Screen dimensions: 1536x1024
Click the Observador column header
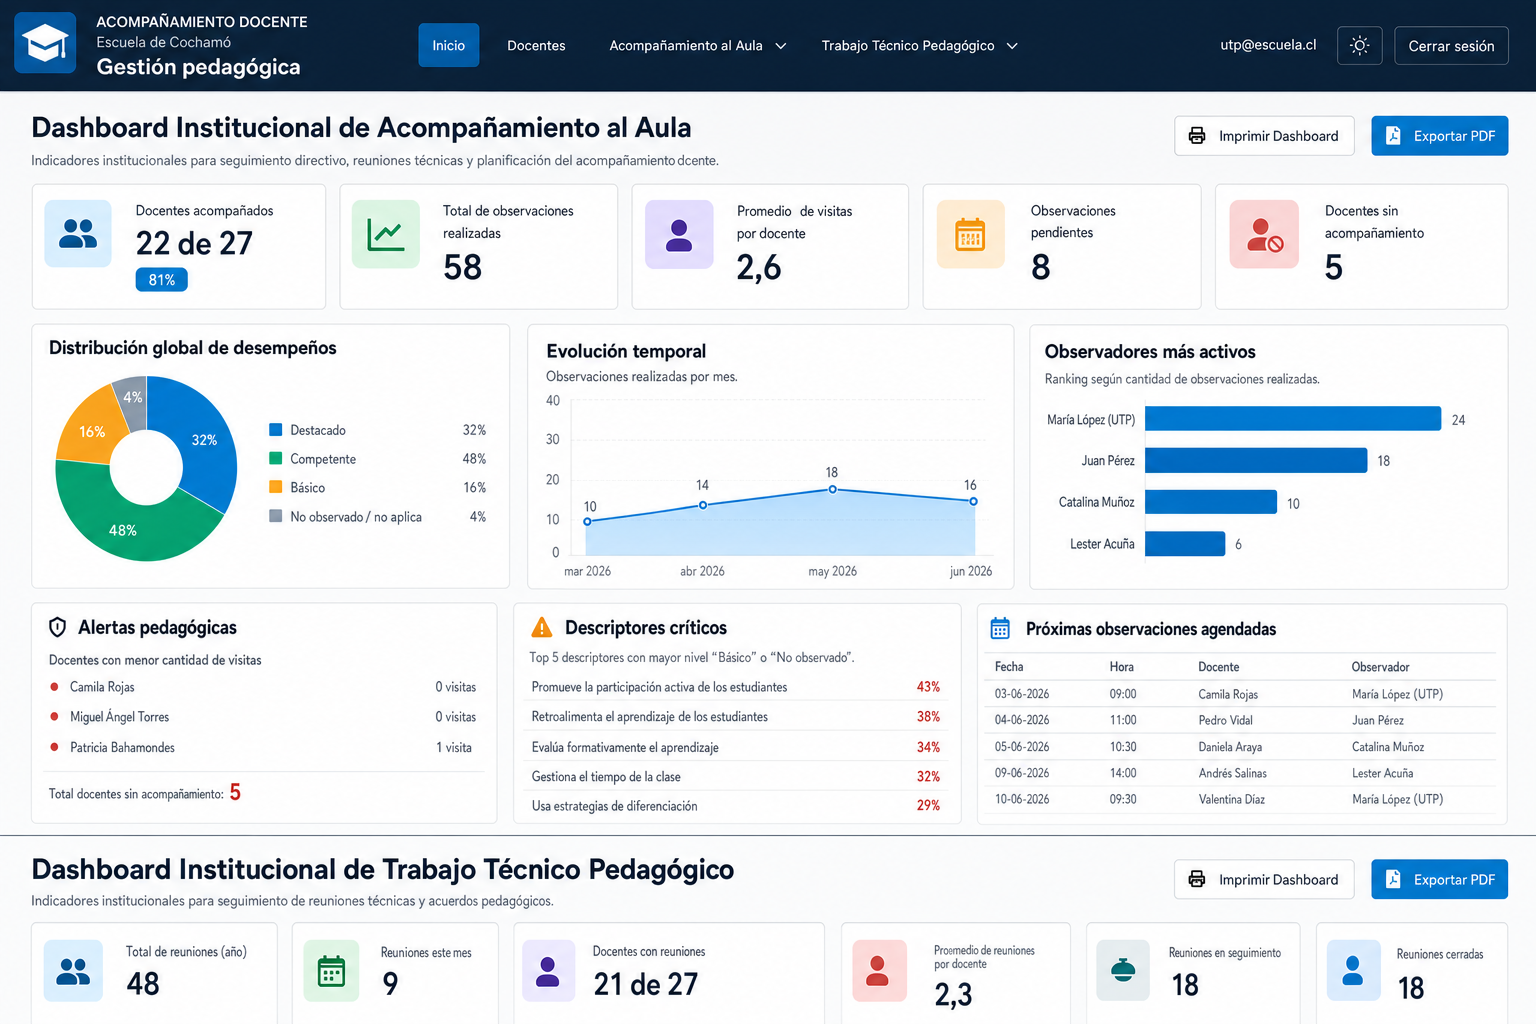pos(1380,667)
